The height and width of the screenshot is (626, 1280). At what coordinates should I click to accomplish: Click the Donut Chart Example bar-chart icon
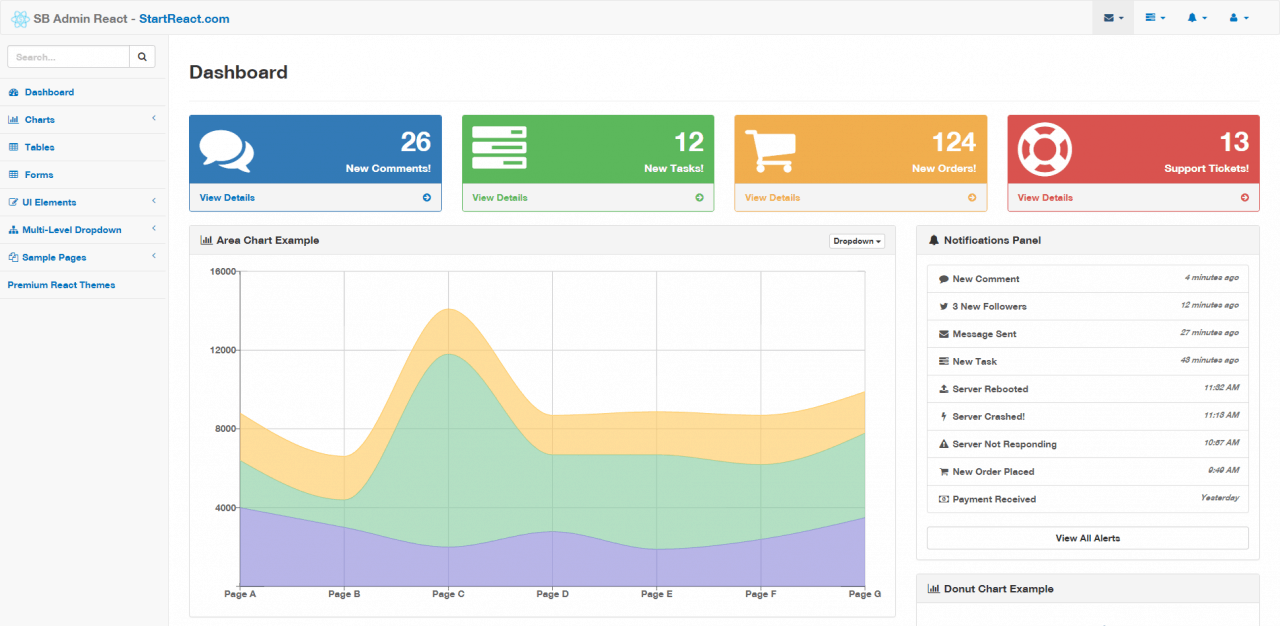point(933,589)
